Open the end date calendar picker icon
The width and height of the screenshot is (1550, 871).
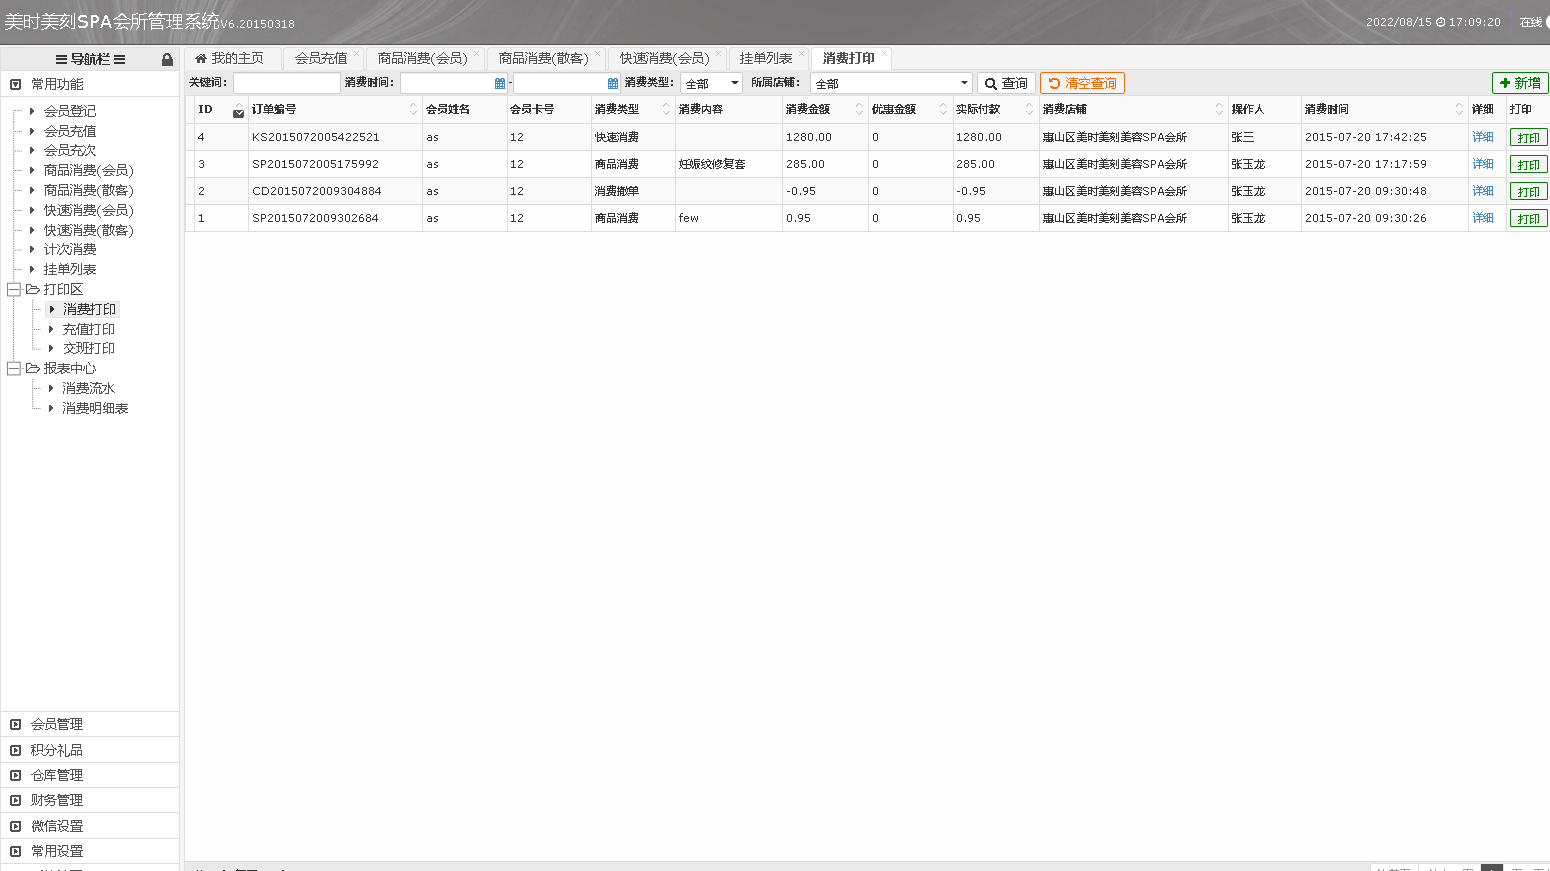click(x=613, y=84)
